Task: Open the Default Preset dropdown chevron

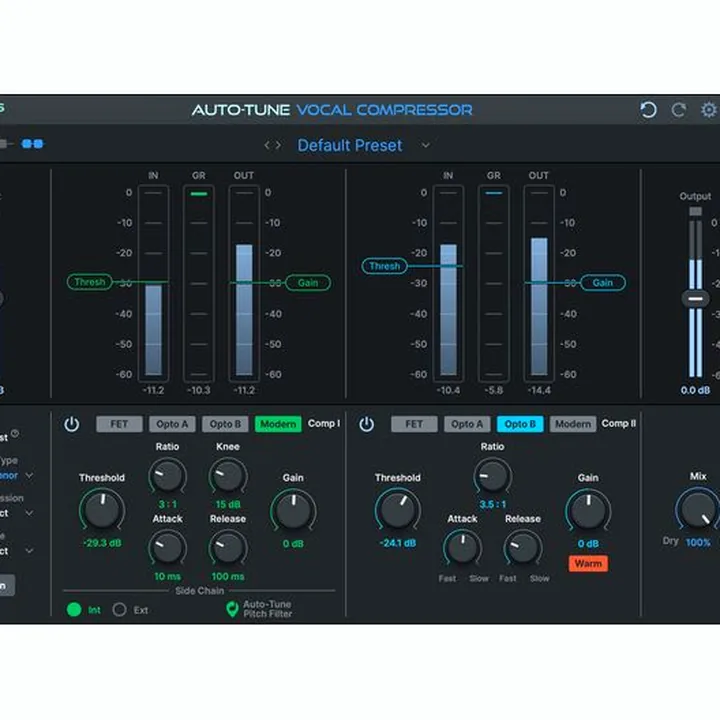Action: pyautogui.click(x=426, y=146)
